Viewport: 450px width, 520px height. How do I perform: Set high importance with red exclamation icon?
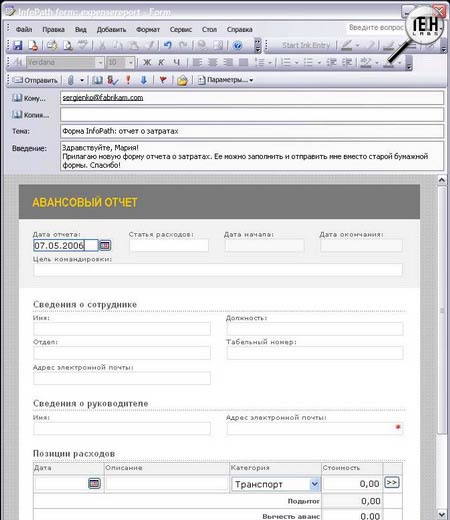click(x=128, y=80)
